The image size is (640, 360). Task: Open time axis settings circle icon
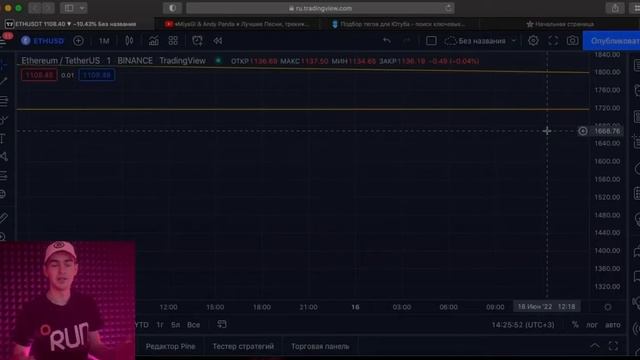click(608, 307)
